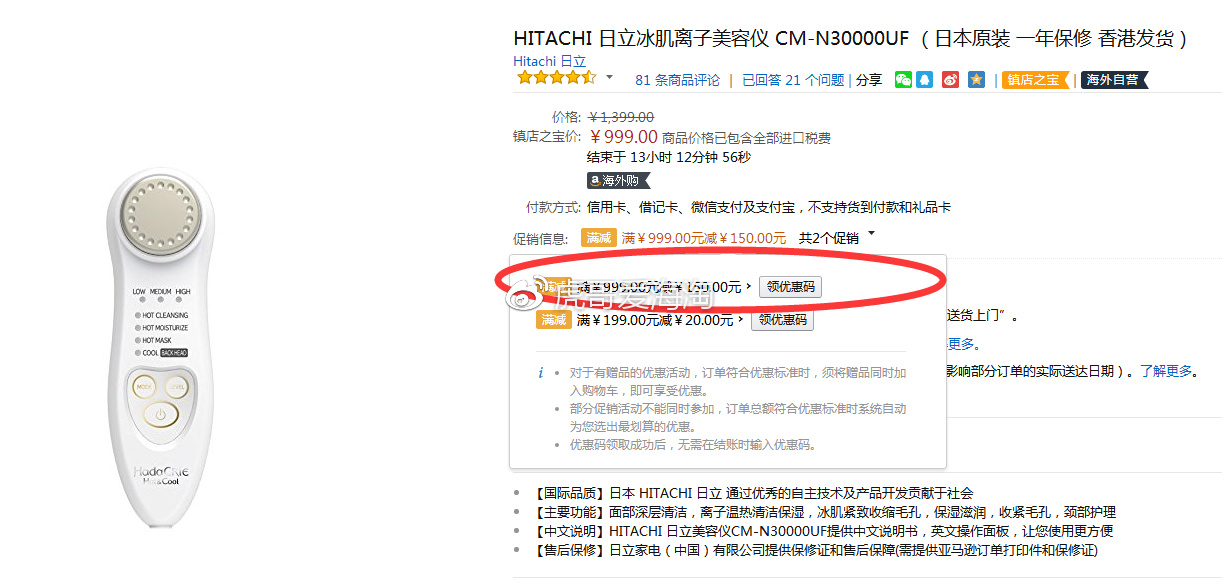Click the 海外自营 dark badge

coord(1114,80)
